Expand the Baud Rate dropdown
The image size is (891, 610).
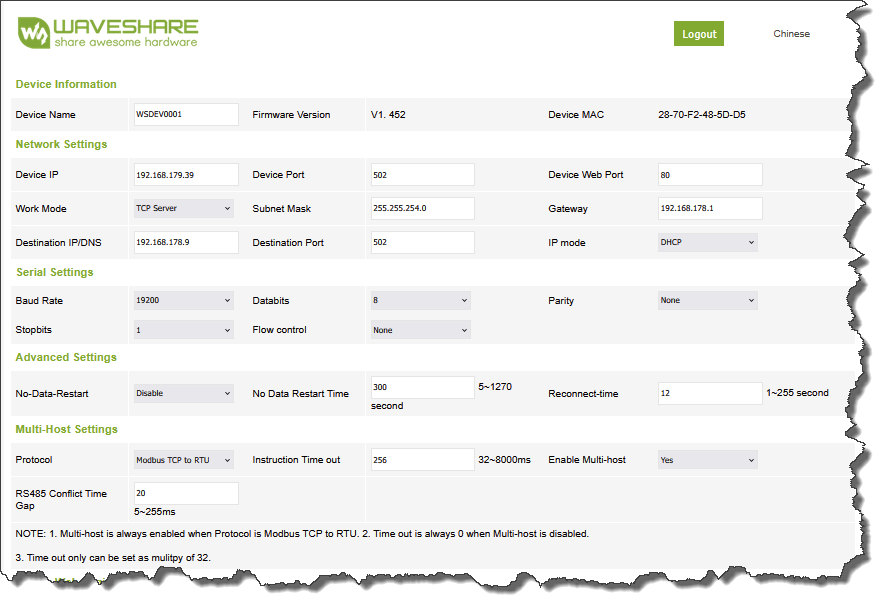(x=184, y=300)
